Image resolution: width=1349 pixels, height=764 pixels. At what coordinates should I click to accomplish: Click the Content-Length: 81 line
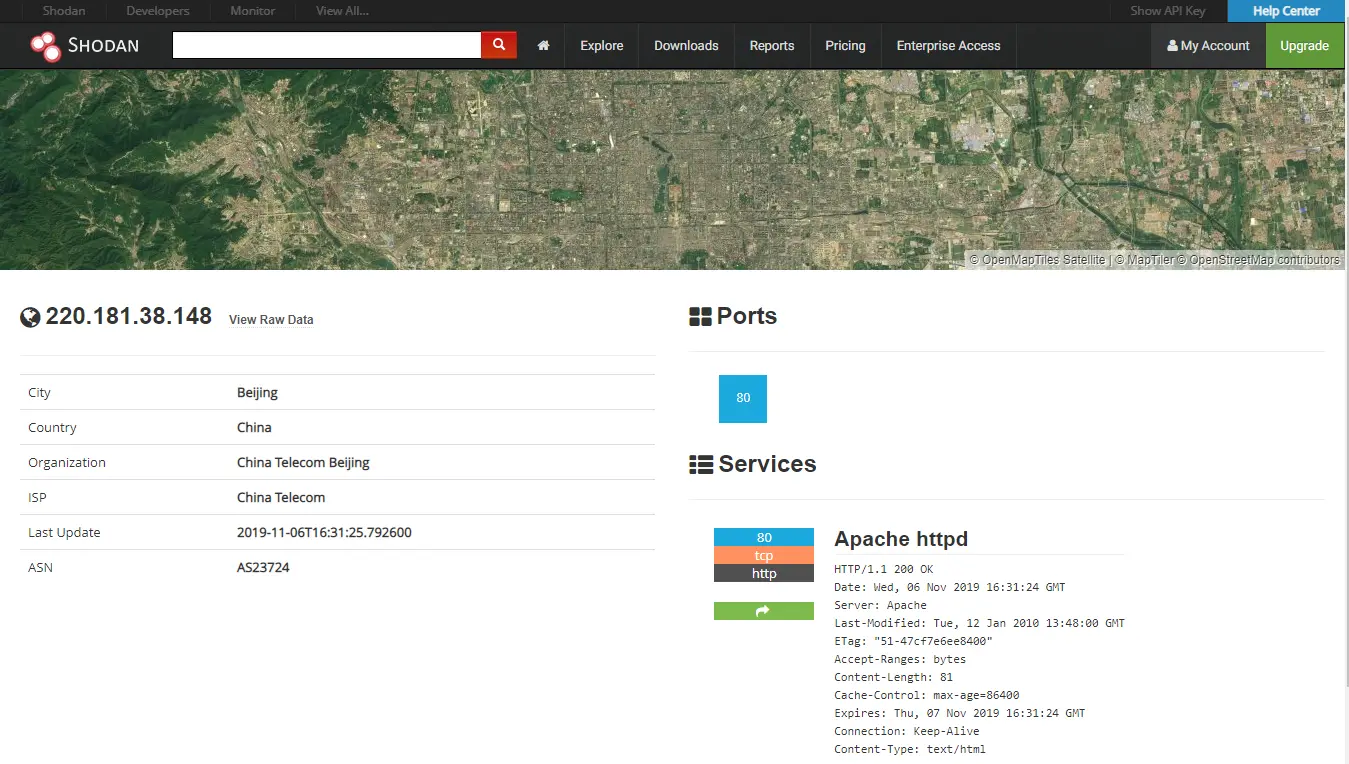click(893, 677)
